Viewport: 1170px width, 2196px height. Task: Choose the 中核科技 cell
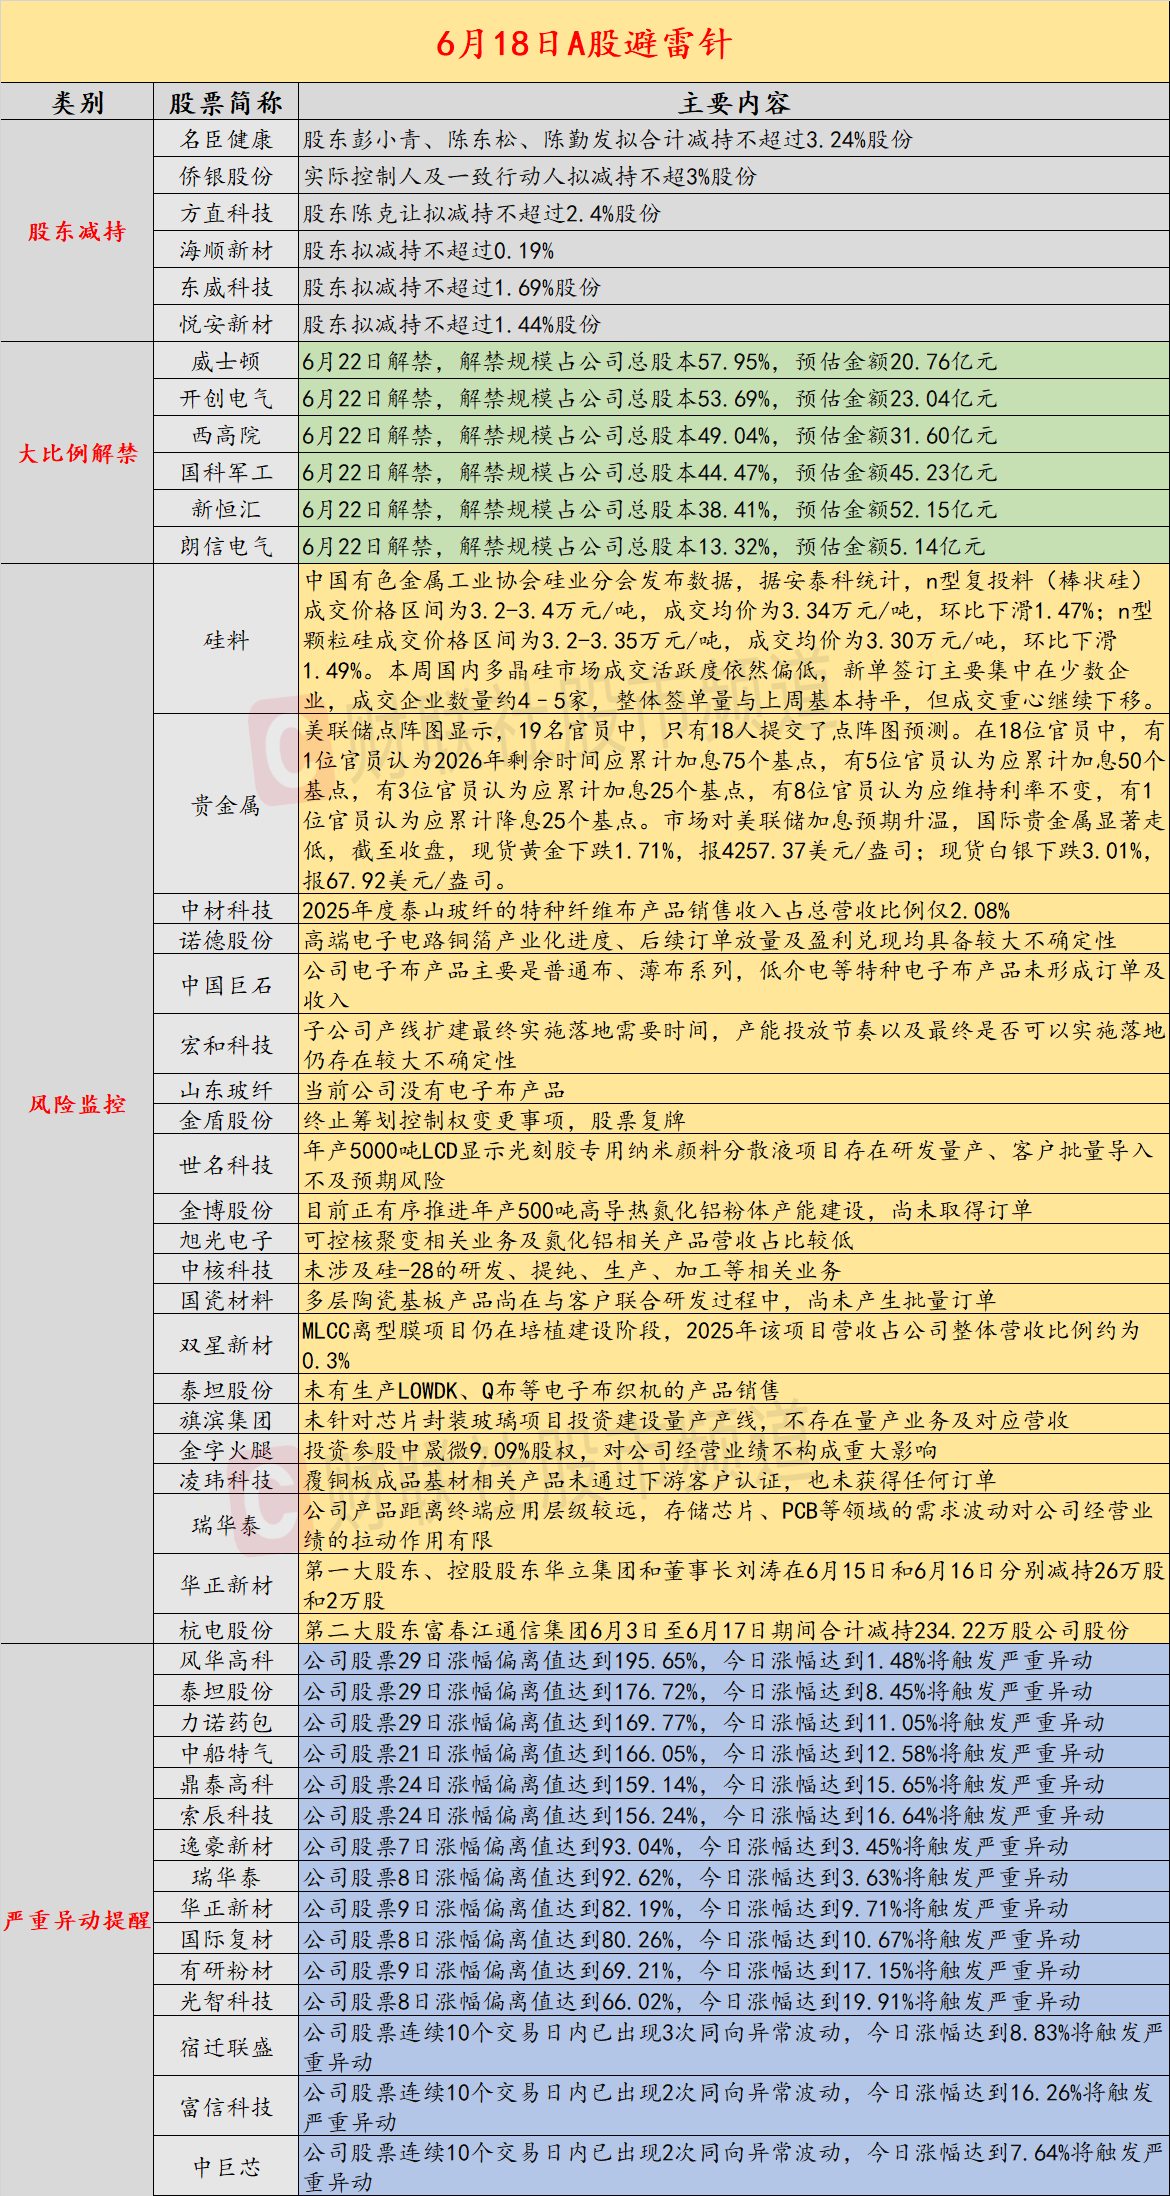226,1270
